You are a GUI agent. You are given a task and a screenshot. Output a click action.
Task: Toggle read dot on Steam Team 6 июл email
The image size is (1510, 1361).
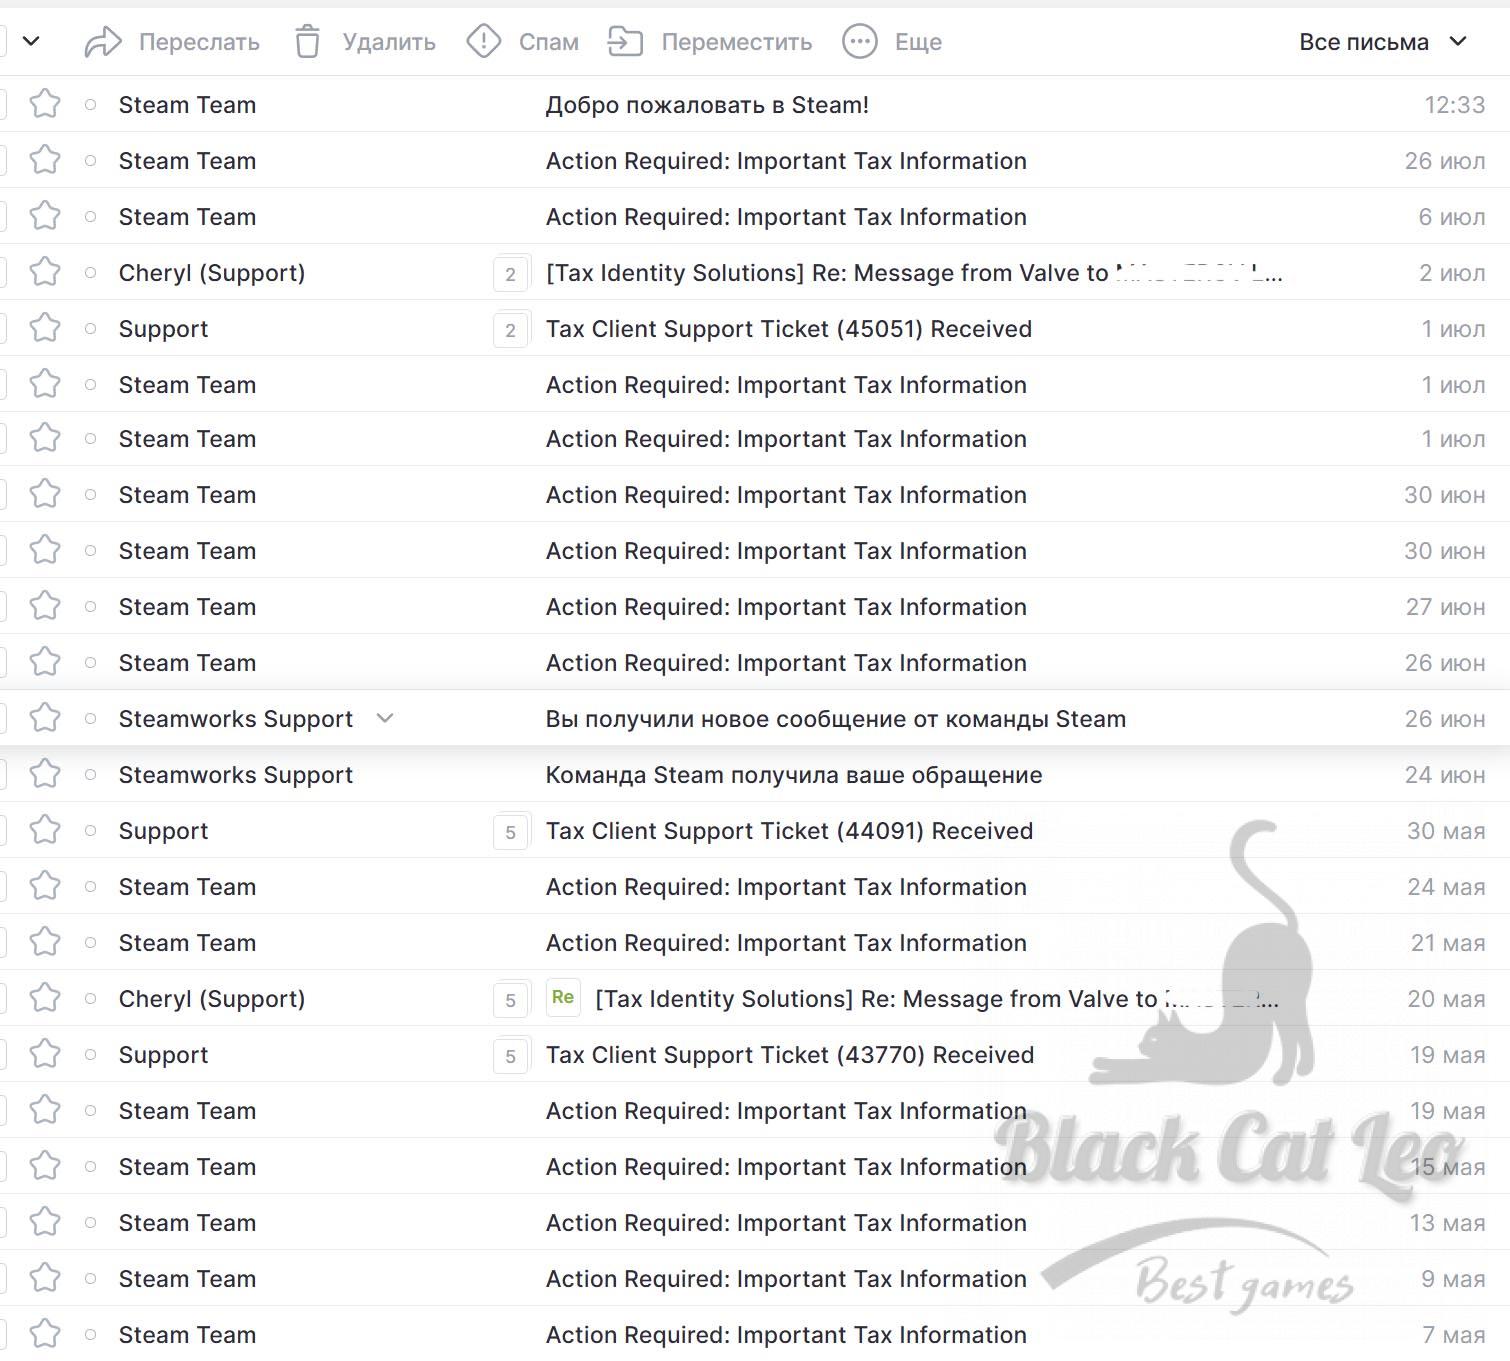[x=91, y=216]
